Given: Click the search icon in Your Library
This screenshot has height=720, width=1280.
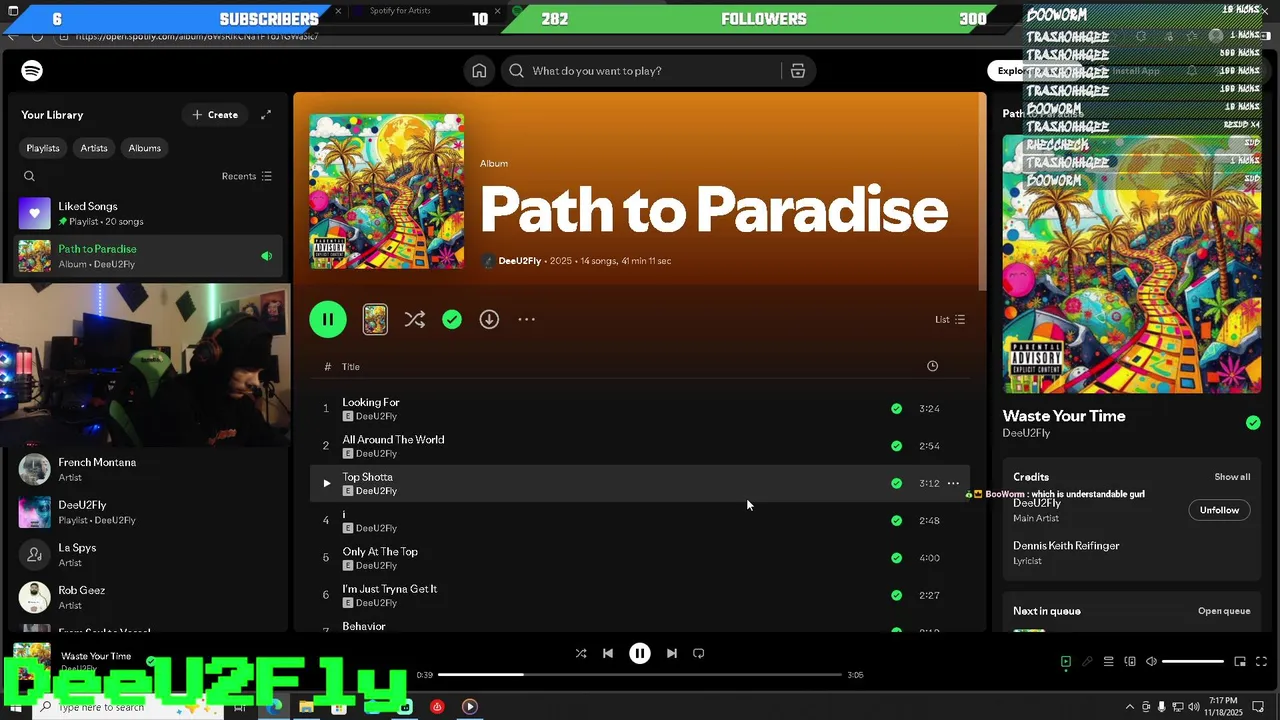Looking at the screenshot, I should [29, 176].
